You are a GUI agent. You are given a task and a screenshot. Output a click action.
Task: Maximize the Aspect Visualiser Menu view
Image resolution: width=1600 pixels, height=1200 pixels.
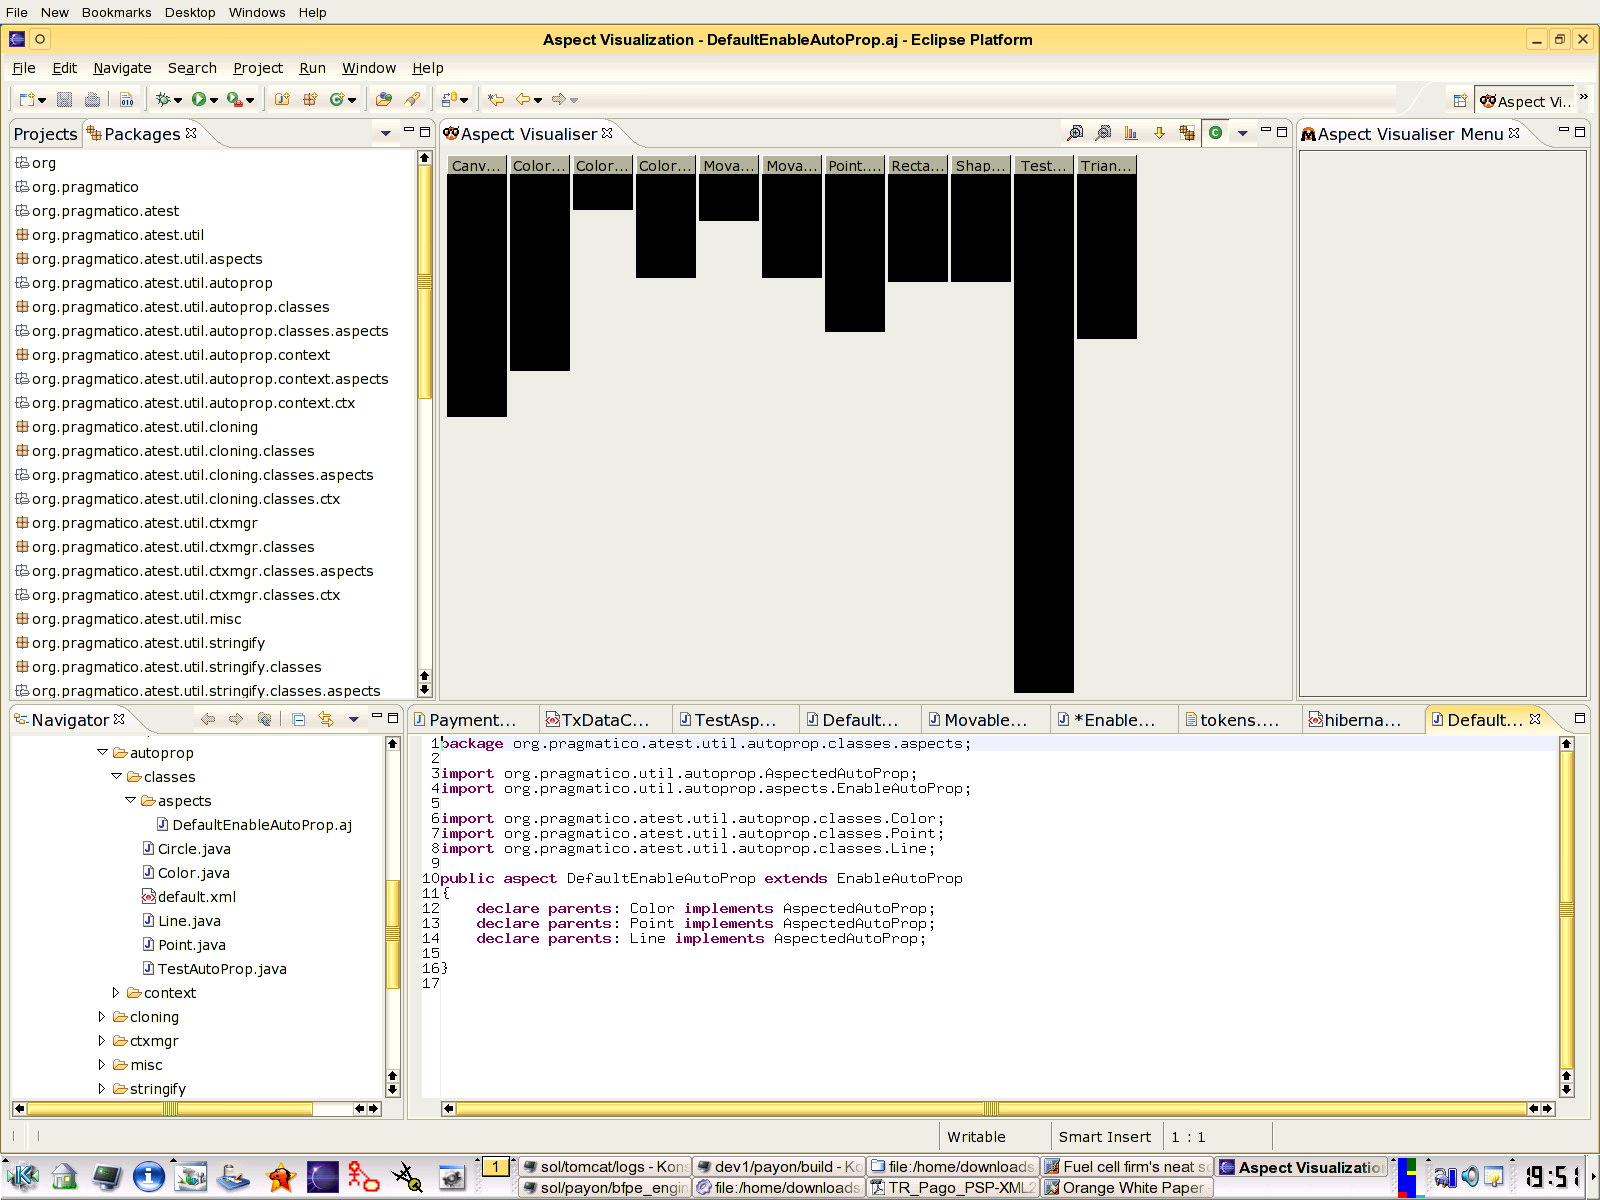click(1580, 132)
